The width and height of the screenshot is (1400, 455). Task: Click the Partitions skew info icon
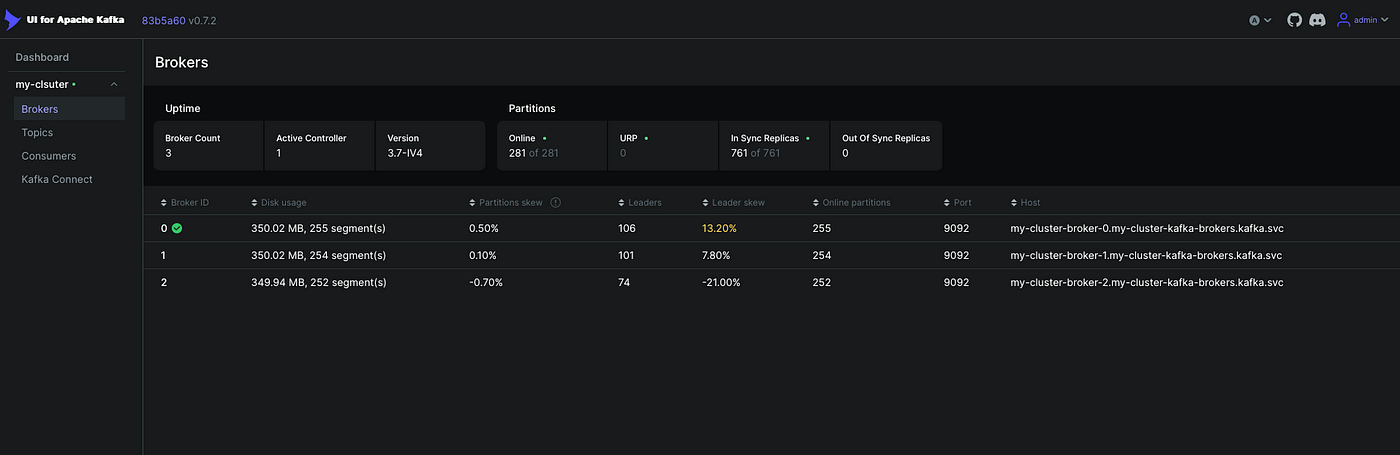[555, 203]
